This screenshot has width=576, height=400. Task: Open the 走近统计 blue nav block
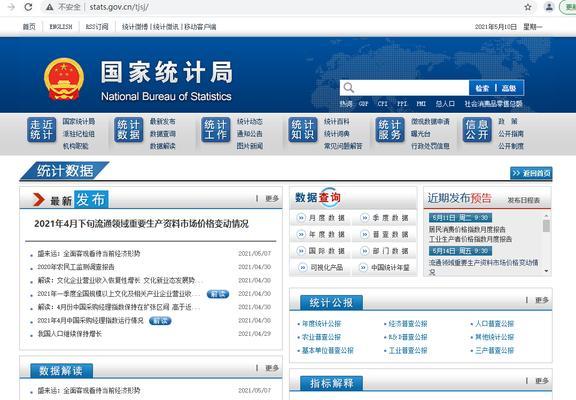click(42, 130)
